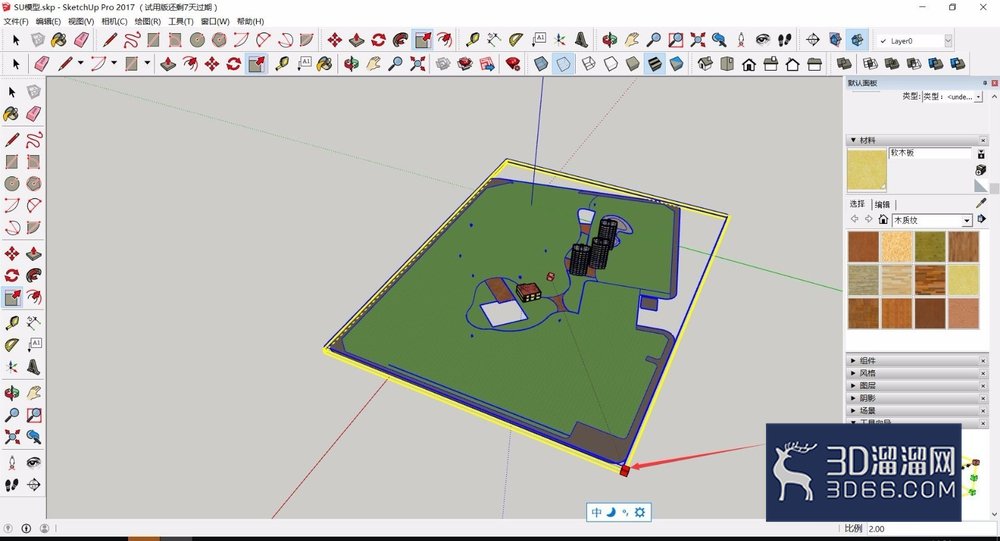1000x541 pixels.
Task: Select the Orbit camera tool in left toolbar
Action: click(x=11, y=392)
